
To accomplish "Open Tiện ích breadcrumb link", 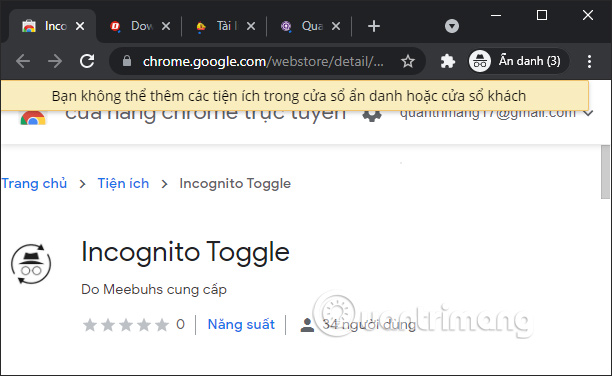I will [123, 183].
